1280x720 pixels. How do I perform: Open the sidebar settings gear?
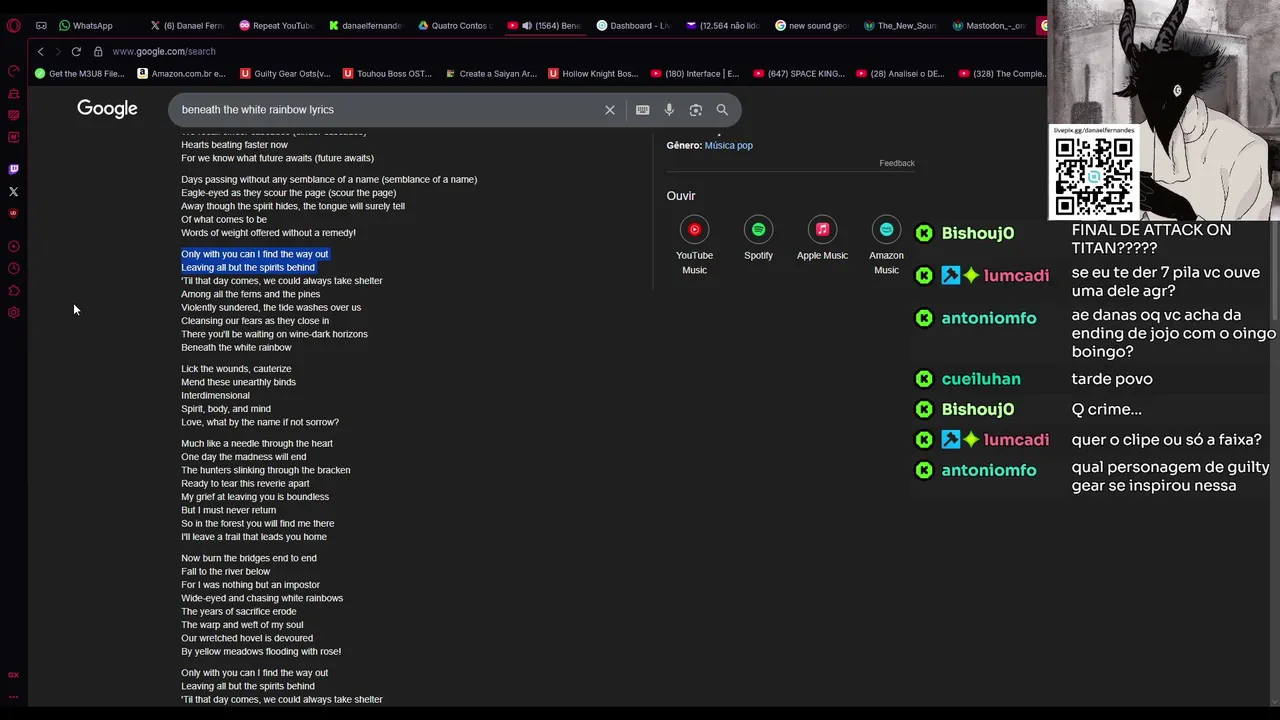(x=13, y=313)
